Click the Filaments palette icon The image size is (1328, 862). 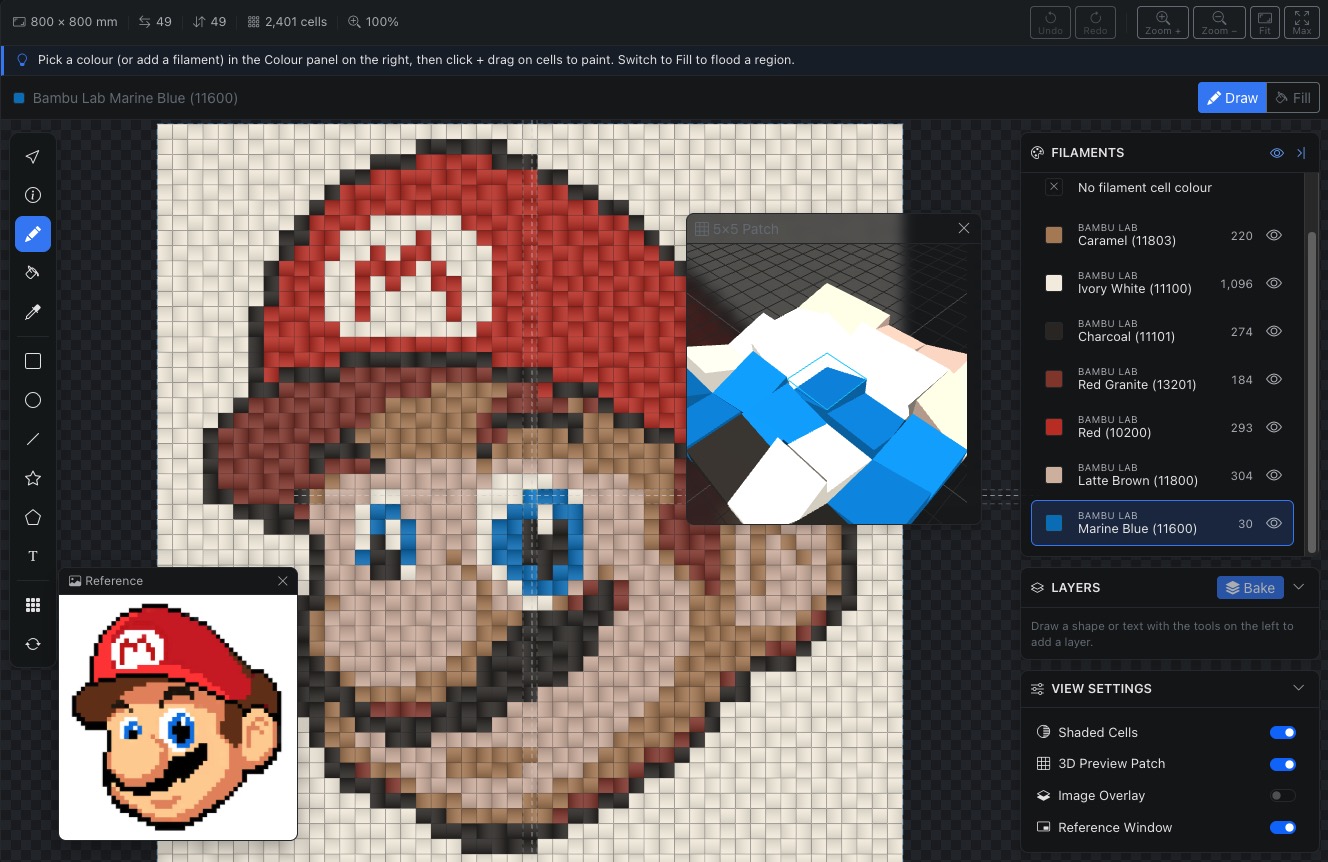click(x=1037, y=153)
